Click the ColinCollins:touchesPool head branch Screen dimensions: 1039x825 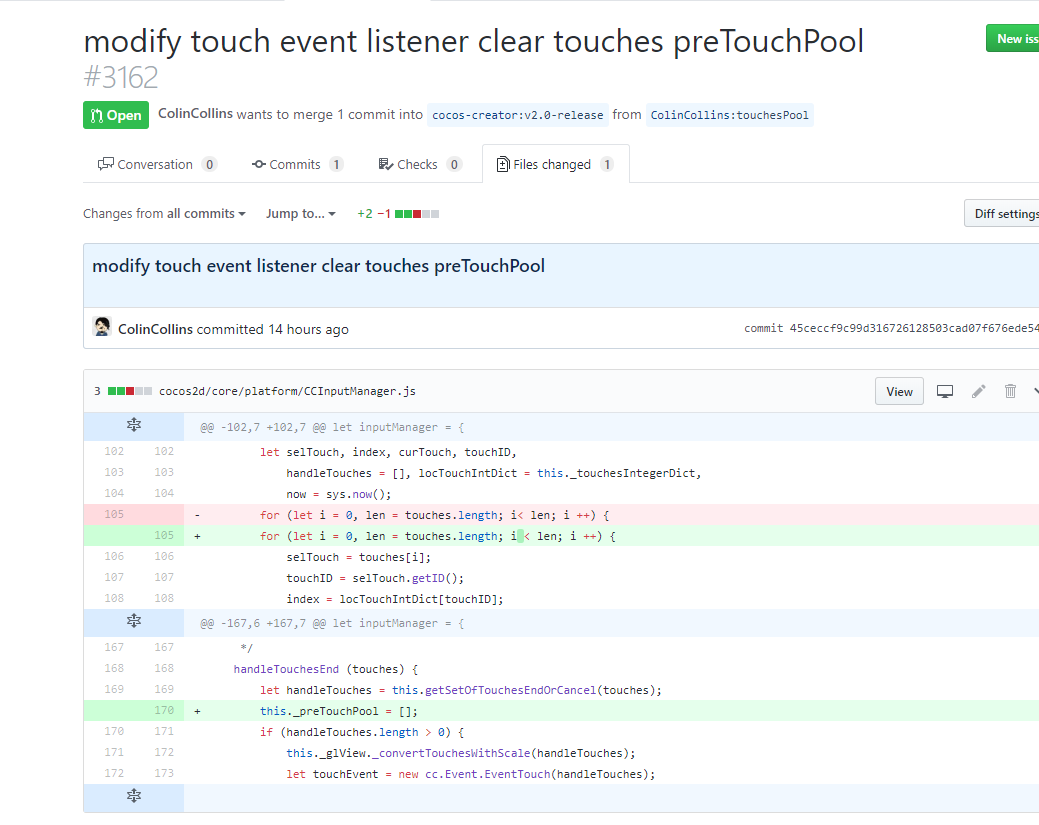[730, 115]
